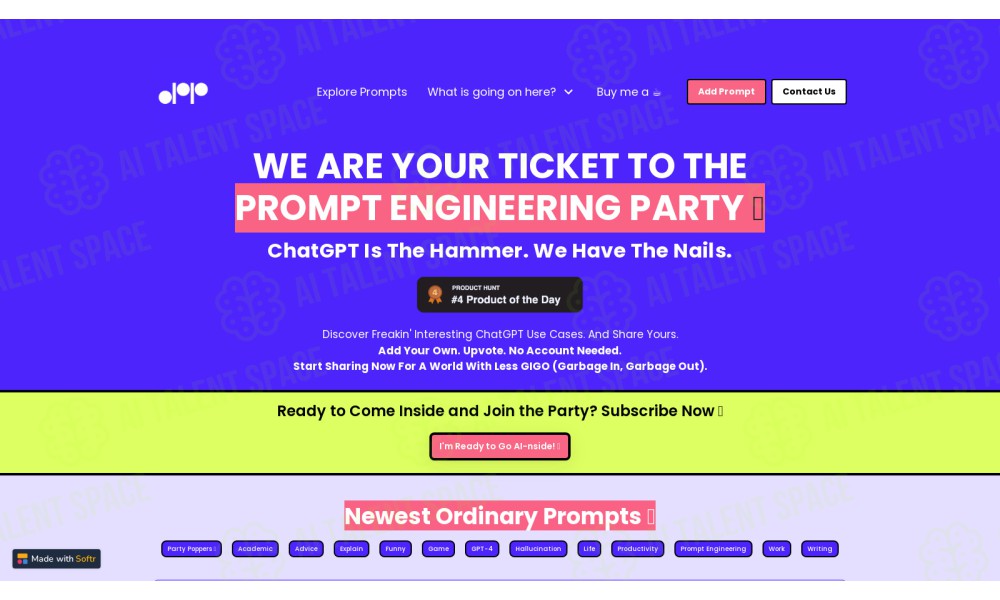Filter prompts by Funny tag
The height and width of the screenshot is (600, 1000).
tap(395, 549)
